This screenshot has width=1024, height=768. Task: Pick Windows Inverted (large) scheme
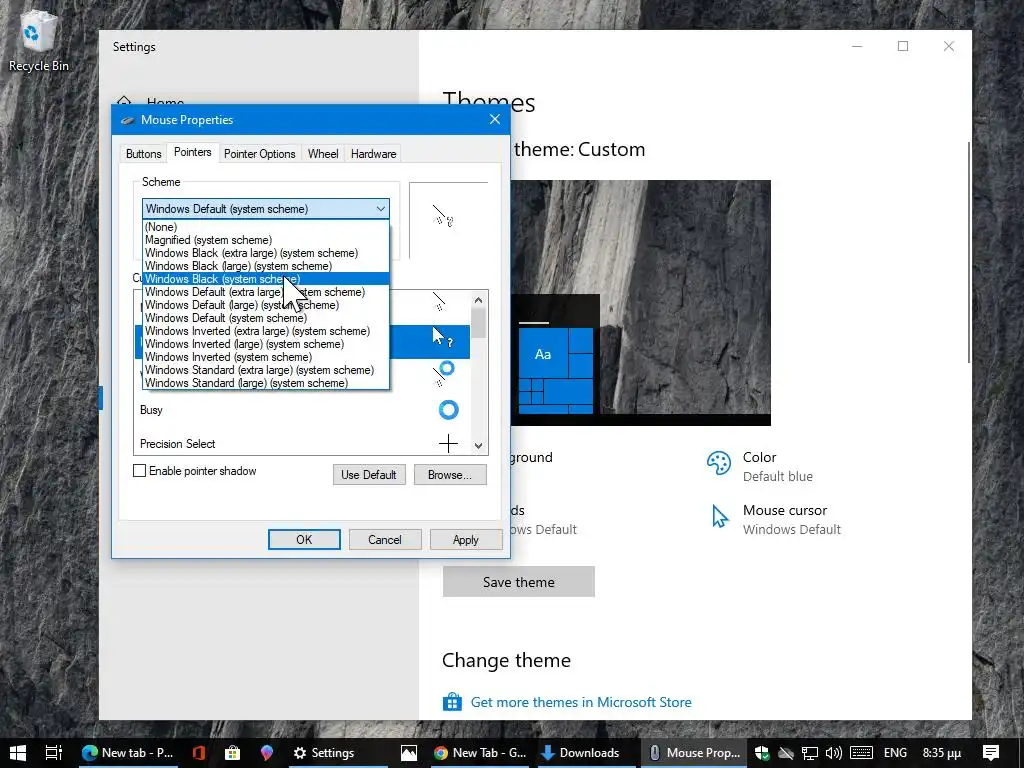266,344
